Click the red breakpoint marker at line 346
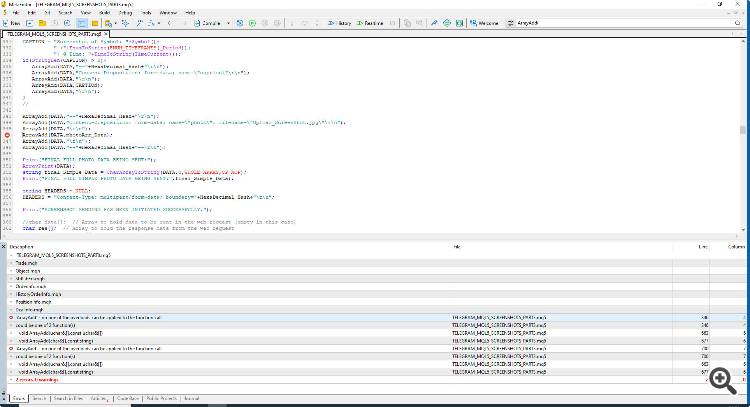This screenshot has height=407, width=750. click(7, 135)
